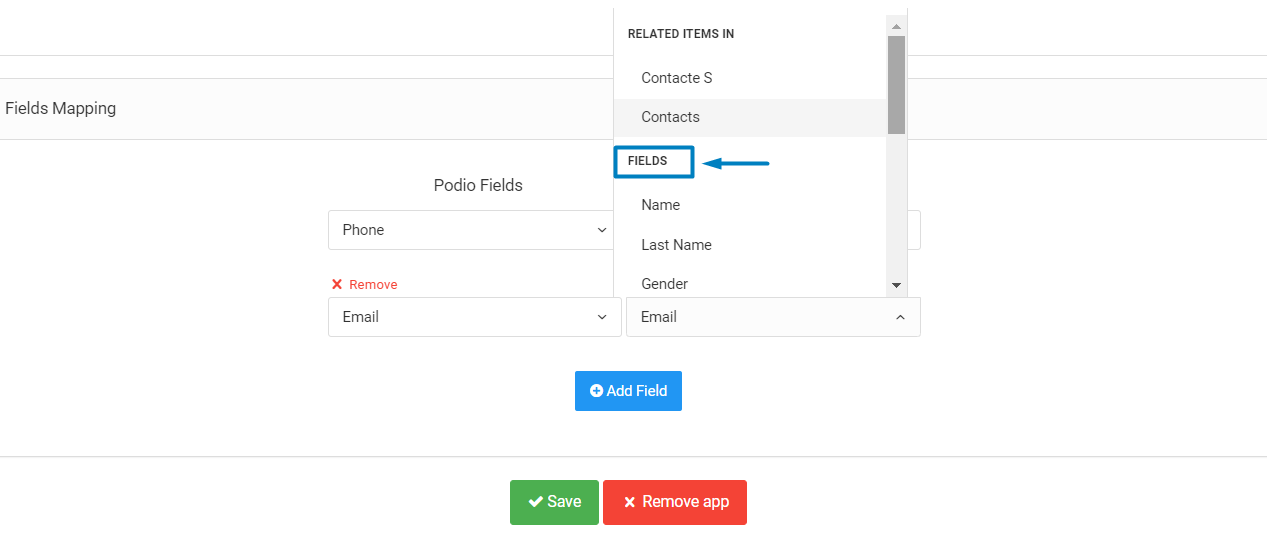Screen dimensions: 1267x540
Task: Click the plus icon on Add Field
Action: (597, 391)
